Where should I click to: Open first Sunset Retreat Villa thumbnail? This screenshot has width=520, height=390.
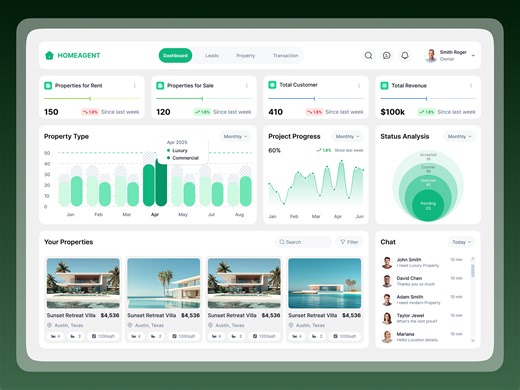83,283
